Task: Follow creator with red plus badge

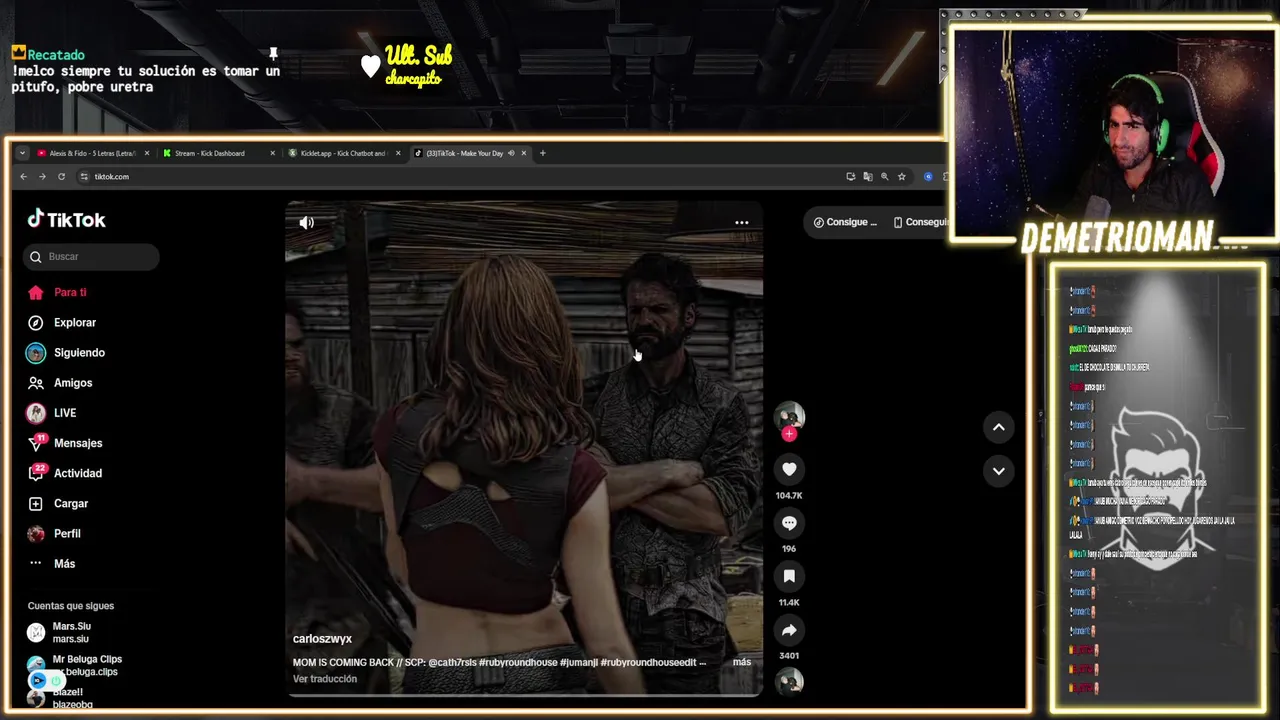Action: click(x=789, y=434)
